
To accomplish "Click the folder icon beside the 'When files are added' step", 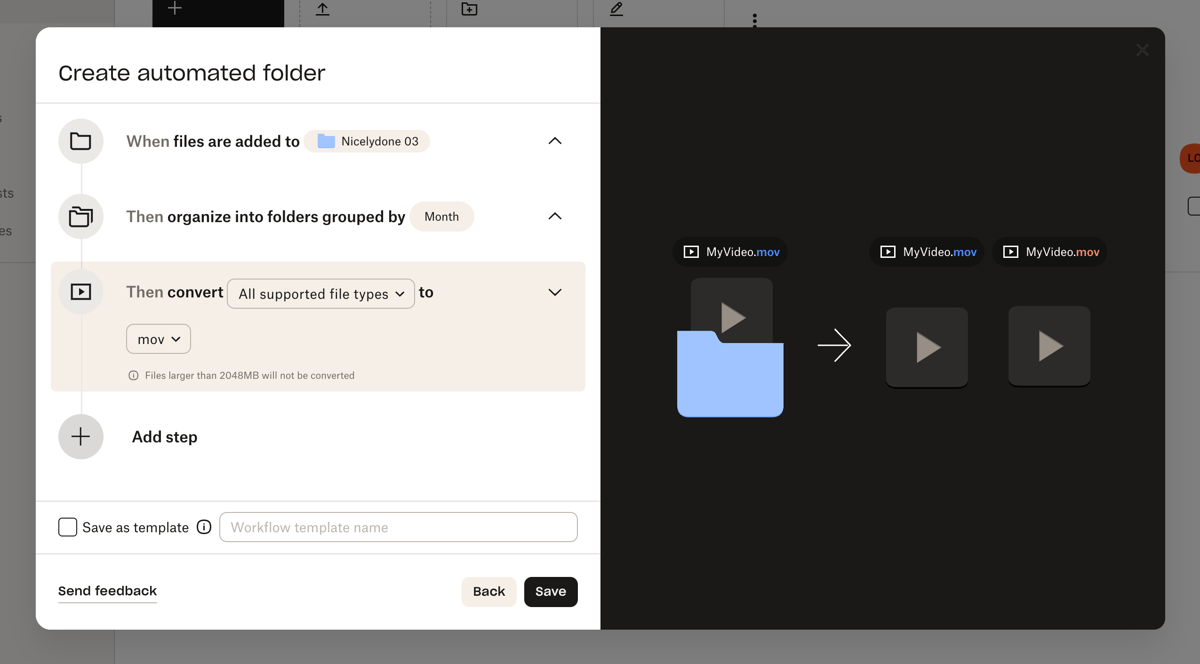I will (x=80, y=141).
